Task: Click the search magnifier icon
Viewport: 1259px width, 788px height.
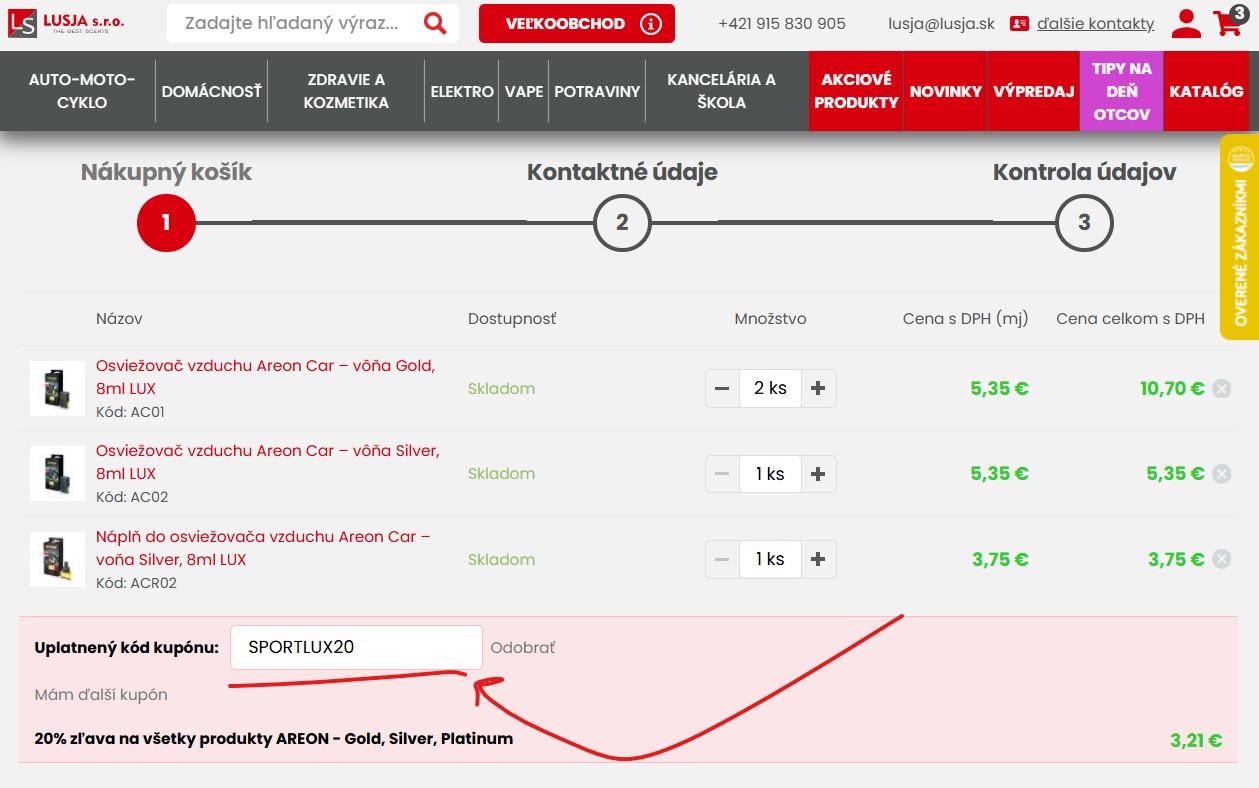Action: tap(435, 23)
